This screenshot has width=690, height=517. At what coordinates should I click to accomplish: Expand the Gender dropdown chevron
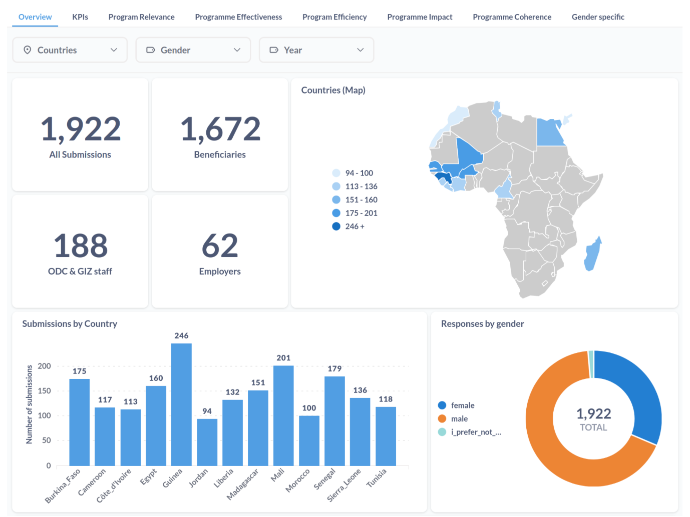coord(237,50)
